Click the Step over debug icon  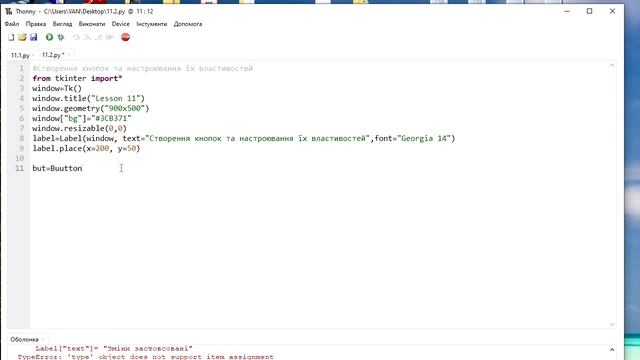[76, 37]
